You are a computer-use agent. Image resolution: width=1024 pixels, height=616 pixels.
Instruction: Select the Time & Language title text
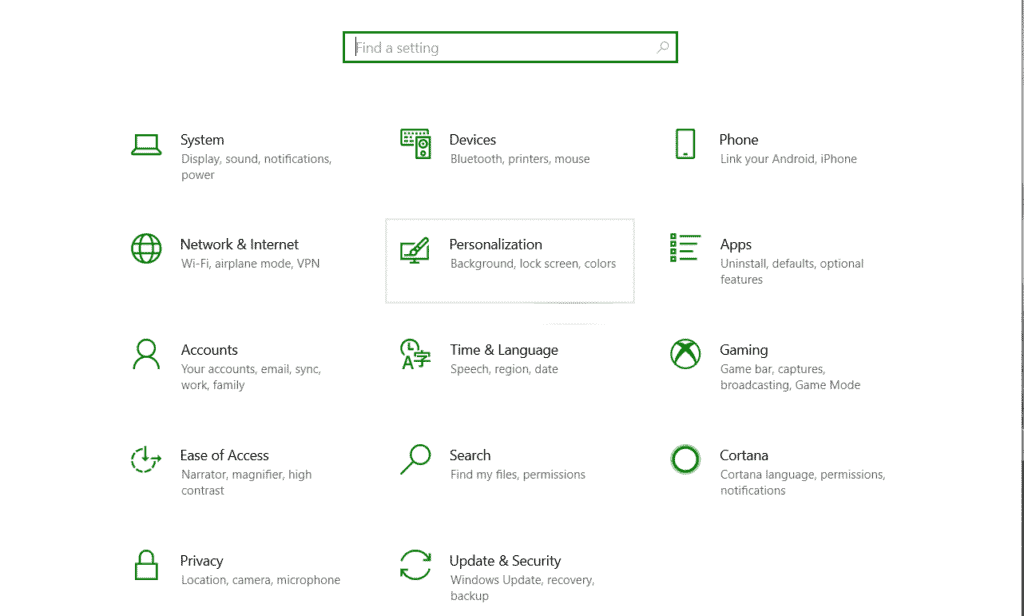click(x=504, y=350)
